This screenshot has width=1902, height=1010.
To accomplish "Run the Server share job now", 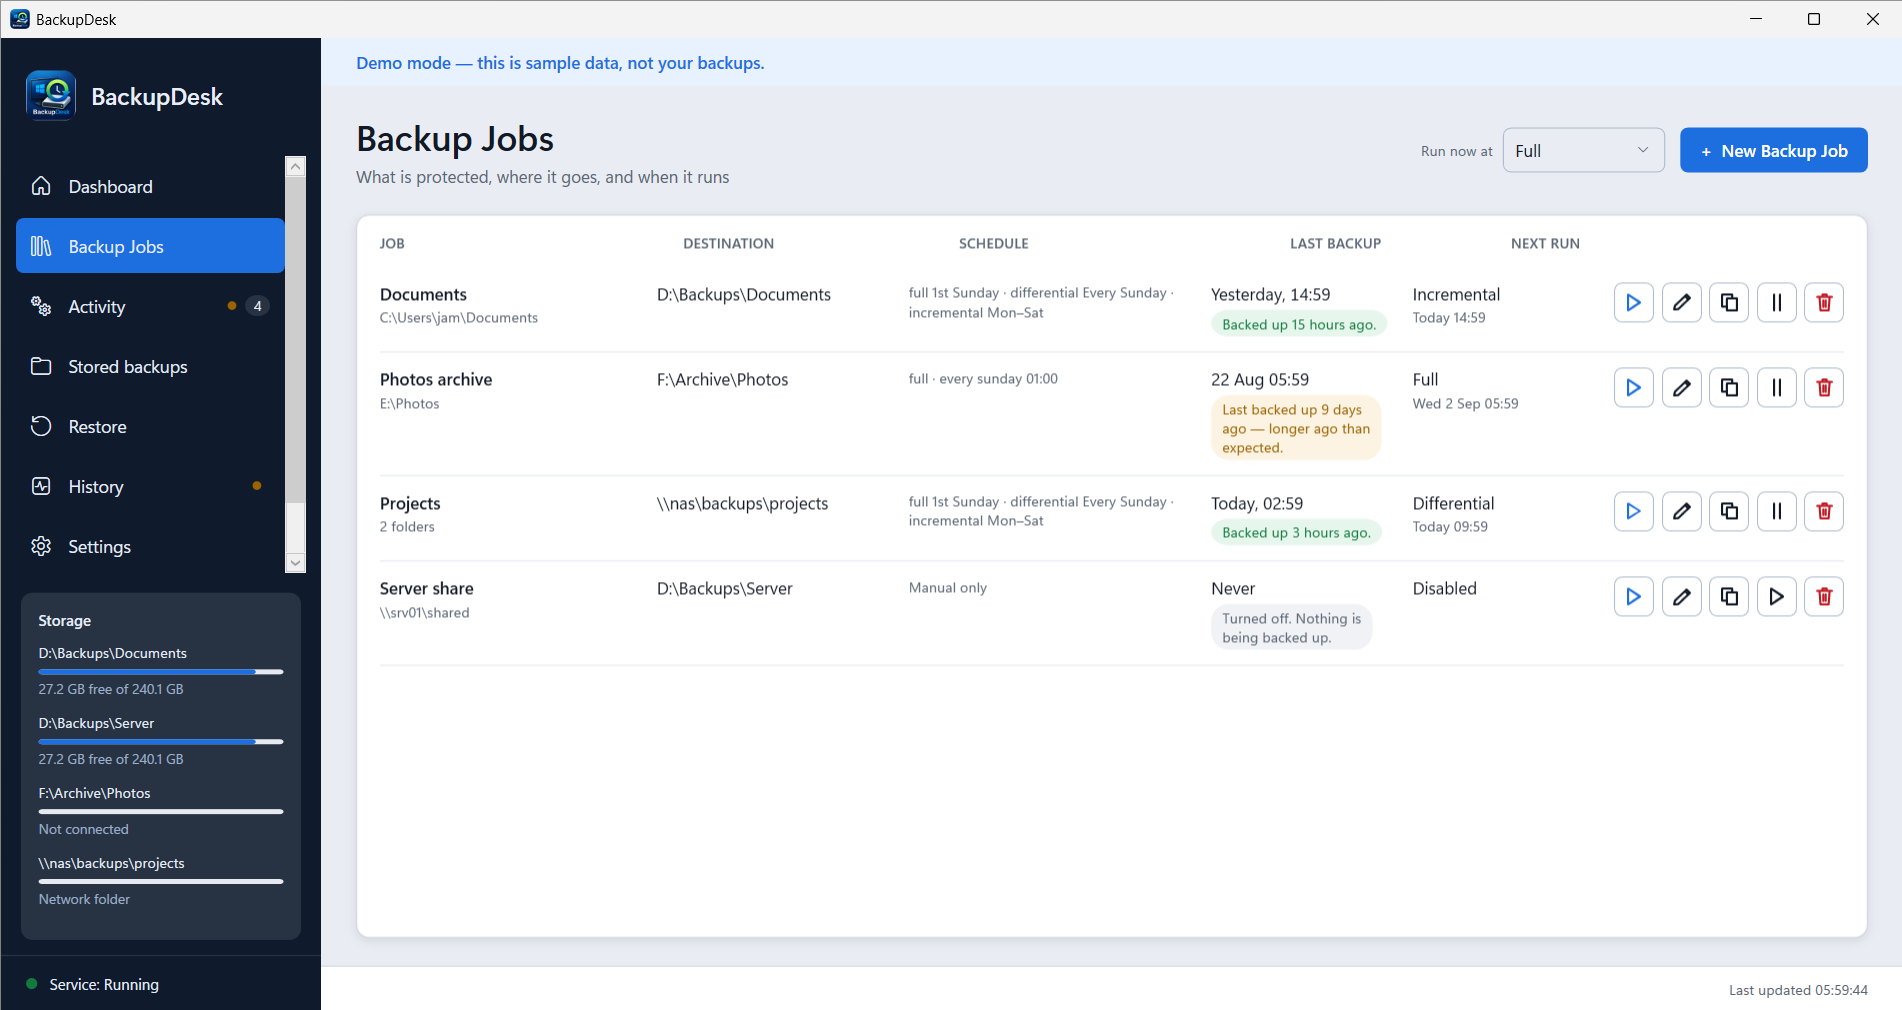I will tap(1633, 596).
